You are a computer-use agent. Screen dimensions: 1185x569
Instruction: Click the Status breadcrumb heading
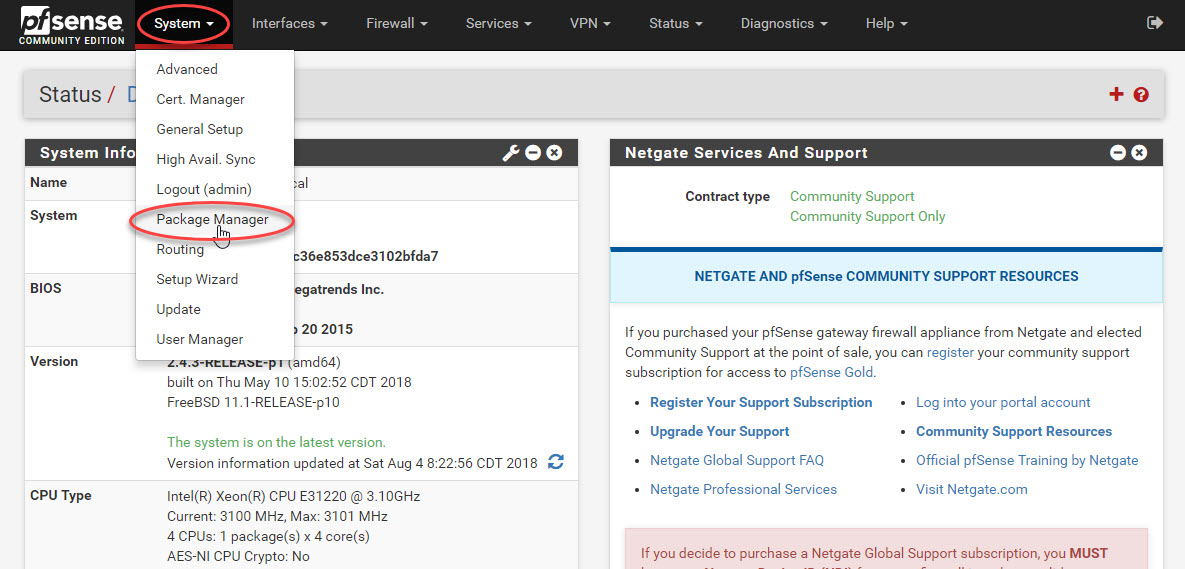tap(70, 95)
